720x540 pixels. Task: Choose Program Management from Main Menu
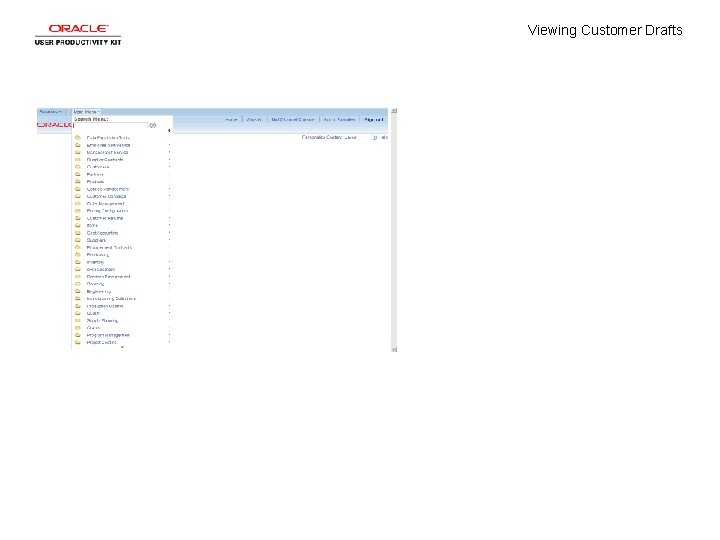click(x=108, y=335)
